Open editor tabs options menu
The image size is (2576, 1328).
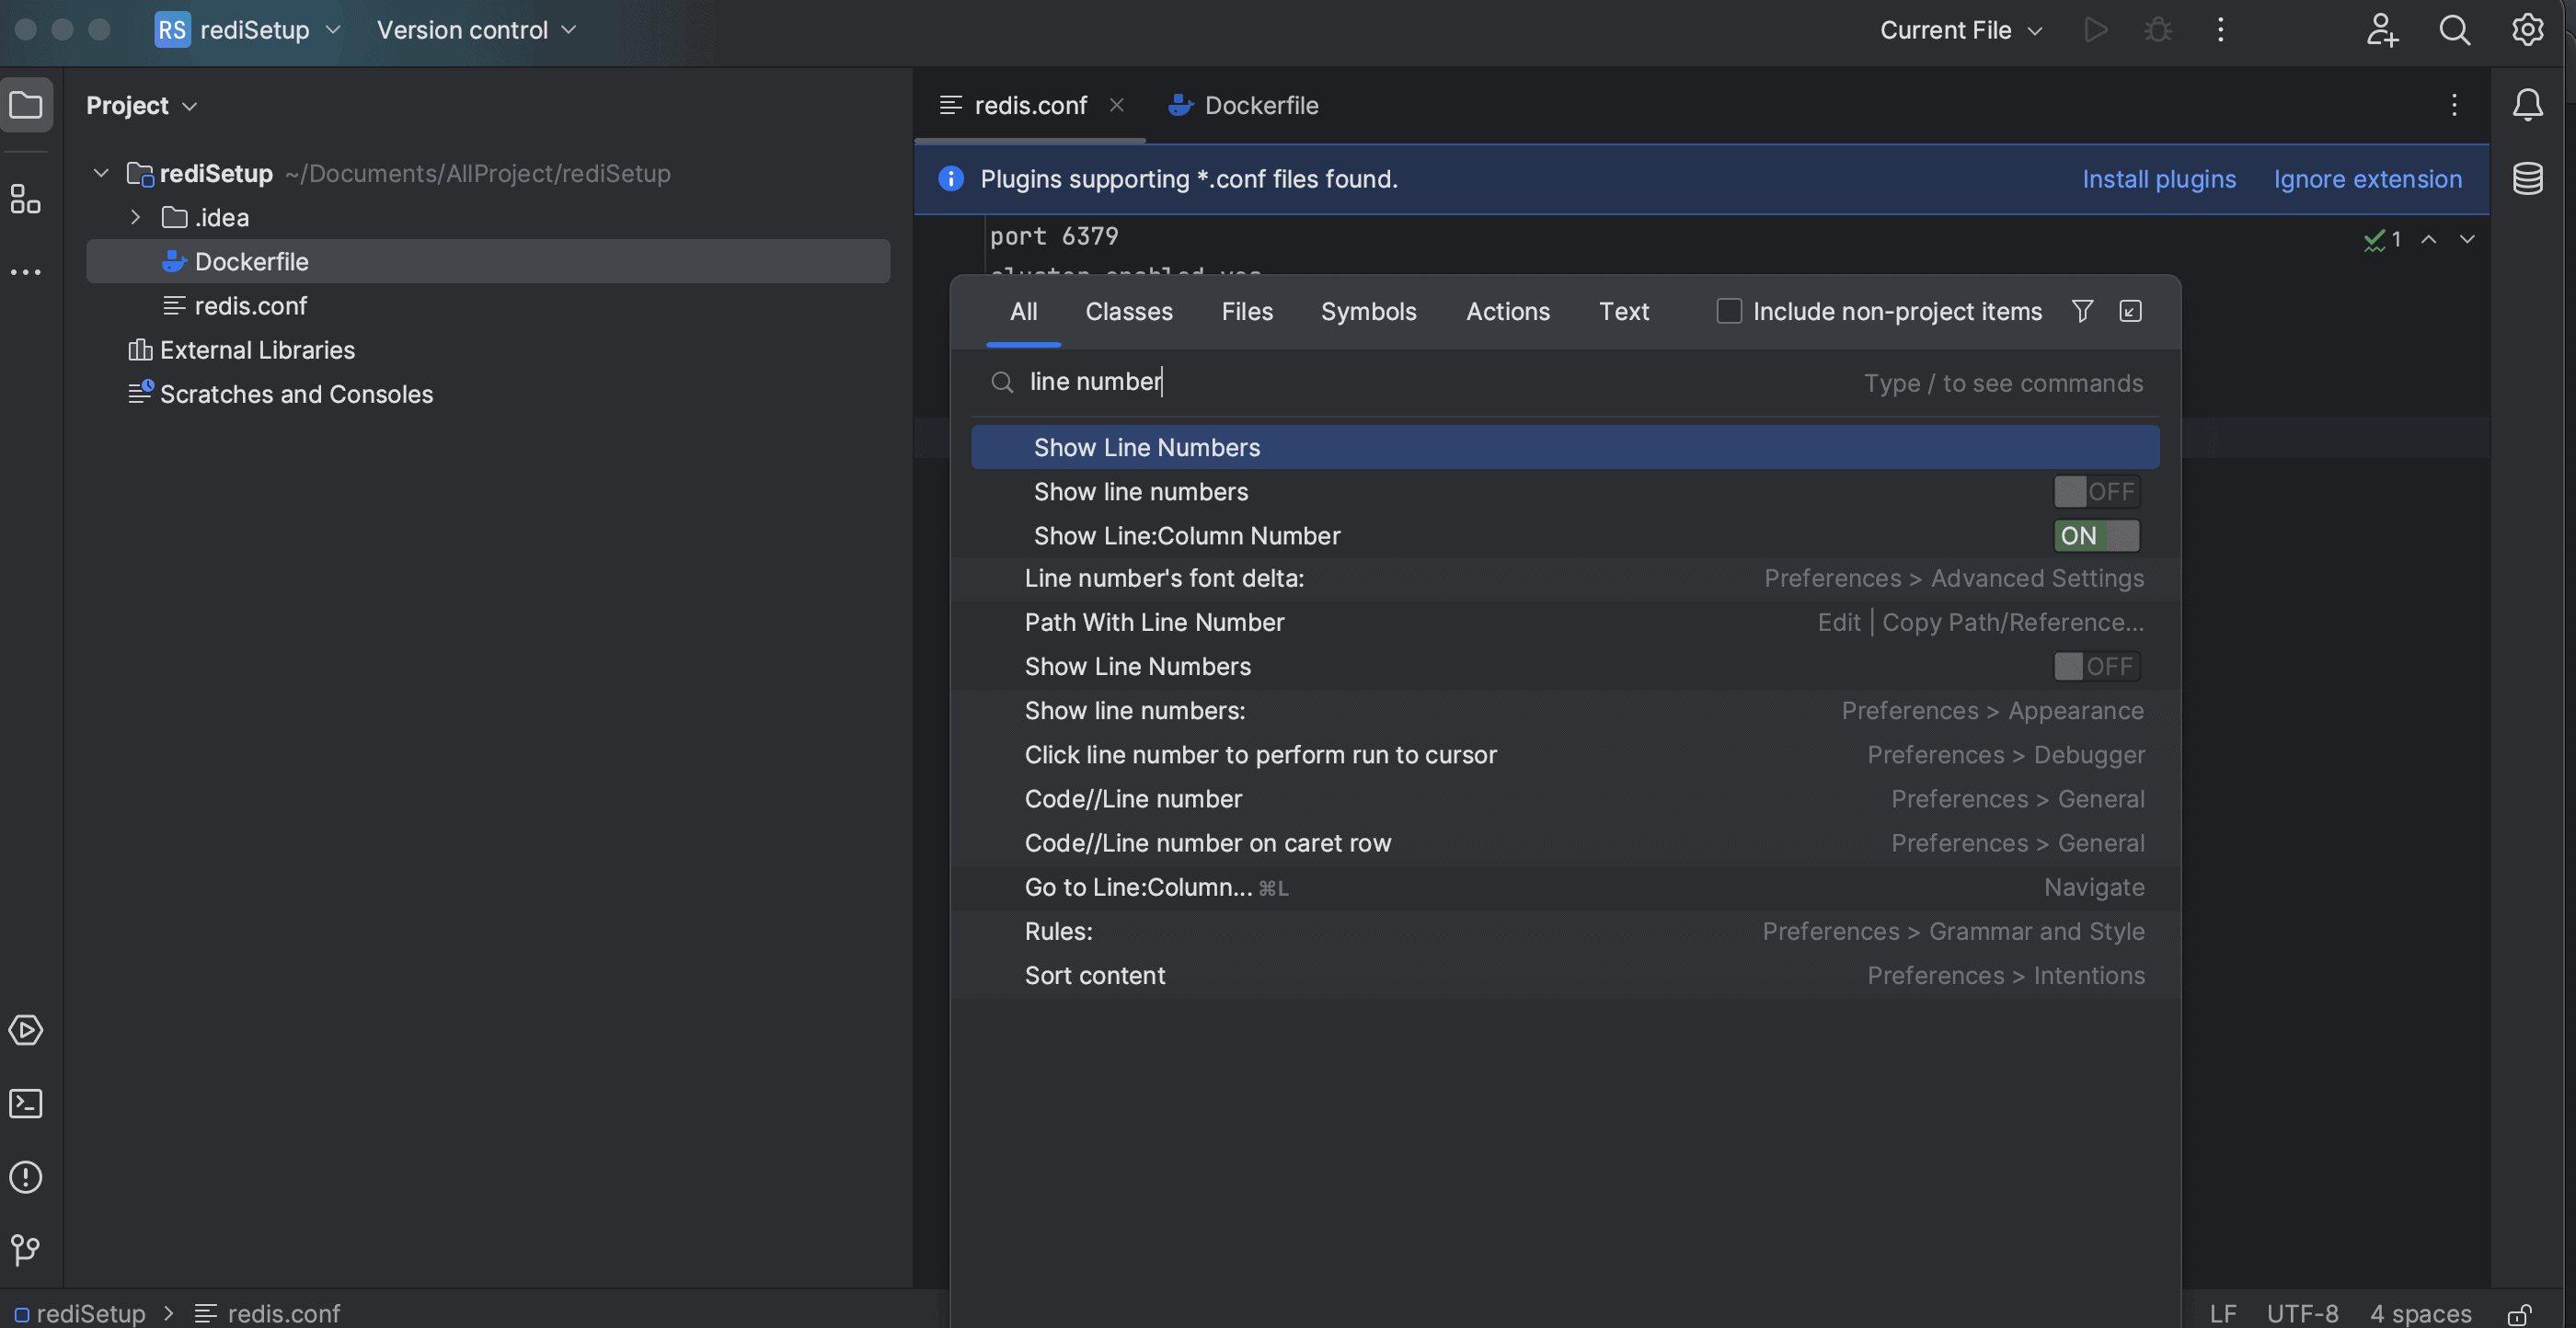click(x=2454, y=105)
